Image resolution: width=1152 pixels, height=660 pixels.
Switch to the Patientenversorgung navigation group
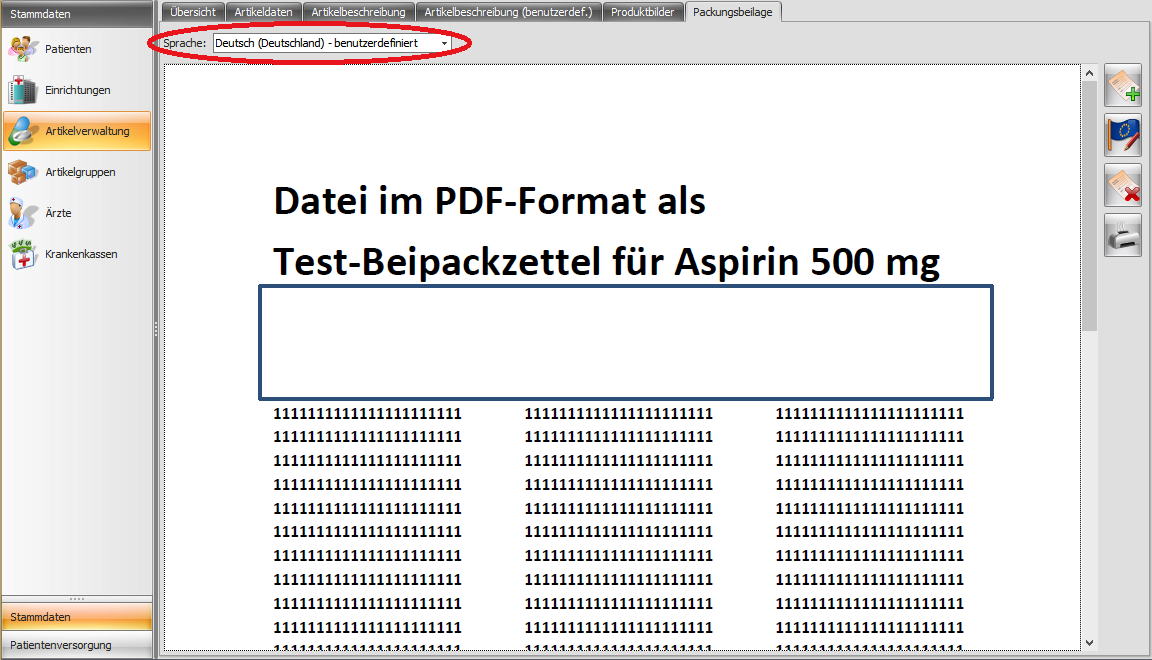pos(77,645)
